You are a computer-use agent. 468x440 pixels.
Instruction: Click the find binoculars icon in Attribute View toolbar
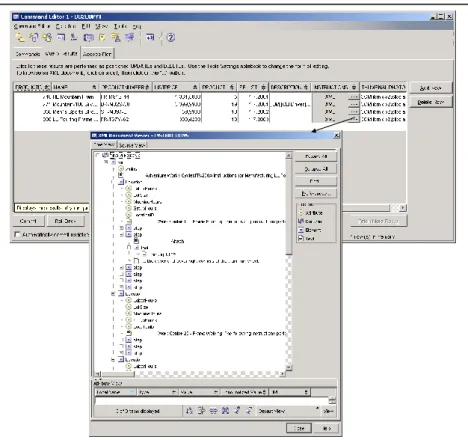pyautogui.click(x=225, y=411)
